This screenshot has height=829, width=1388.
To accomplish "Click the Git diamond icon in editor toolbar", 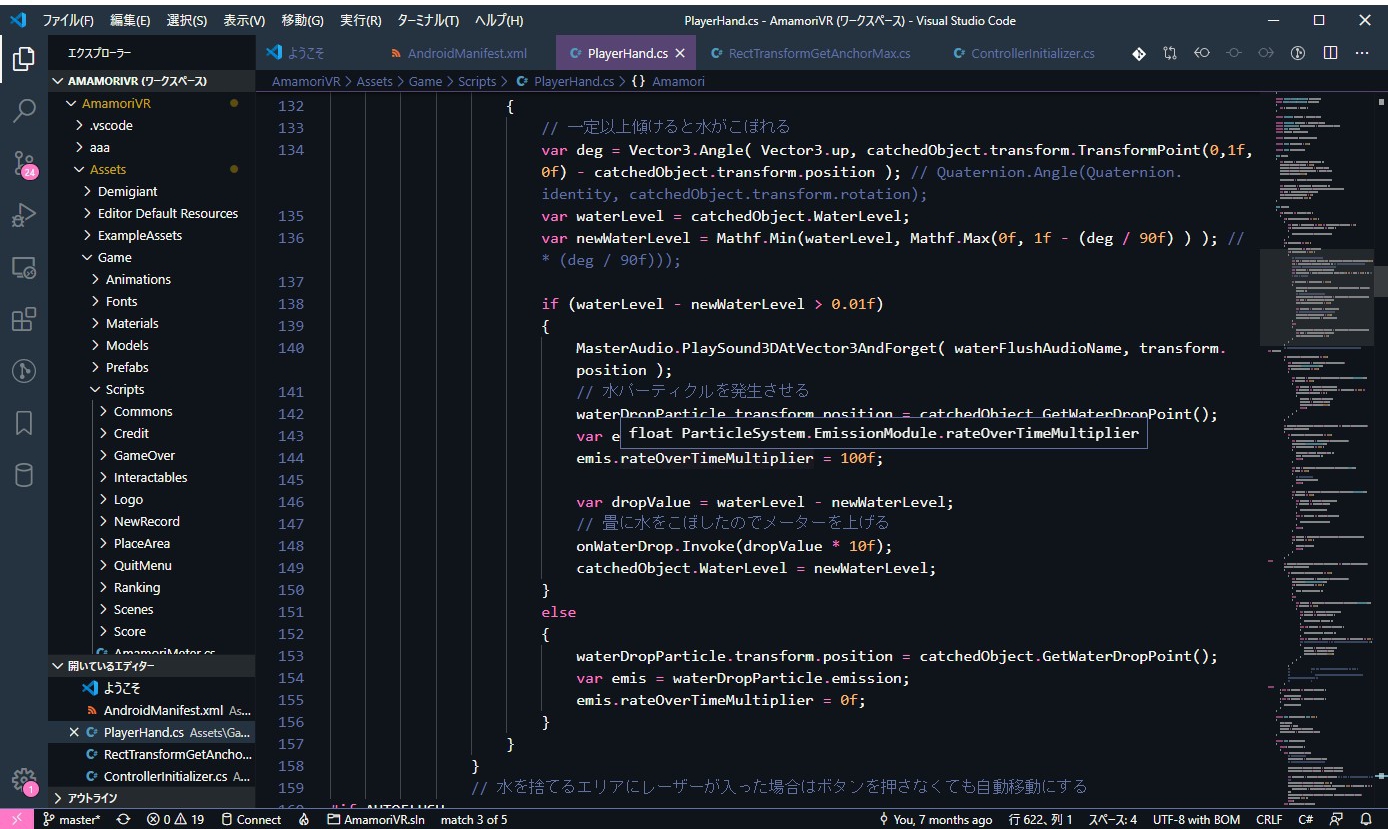I will pyautogui.click(x=1139, y=53).
